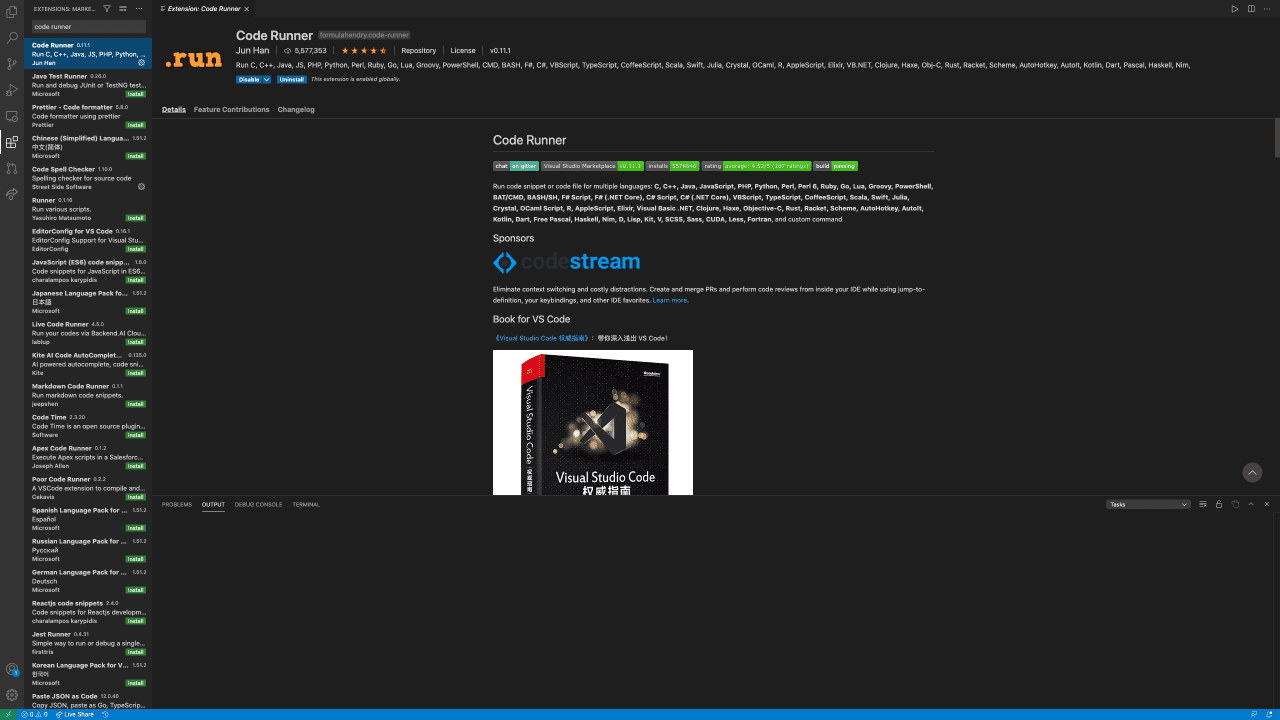Toggle output scroll lock

tap(1219, 504)
